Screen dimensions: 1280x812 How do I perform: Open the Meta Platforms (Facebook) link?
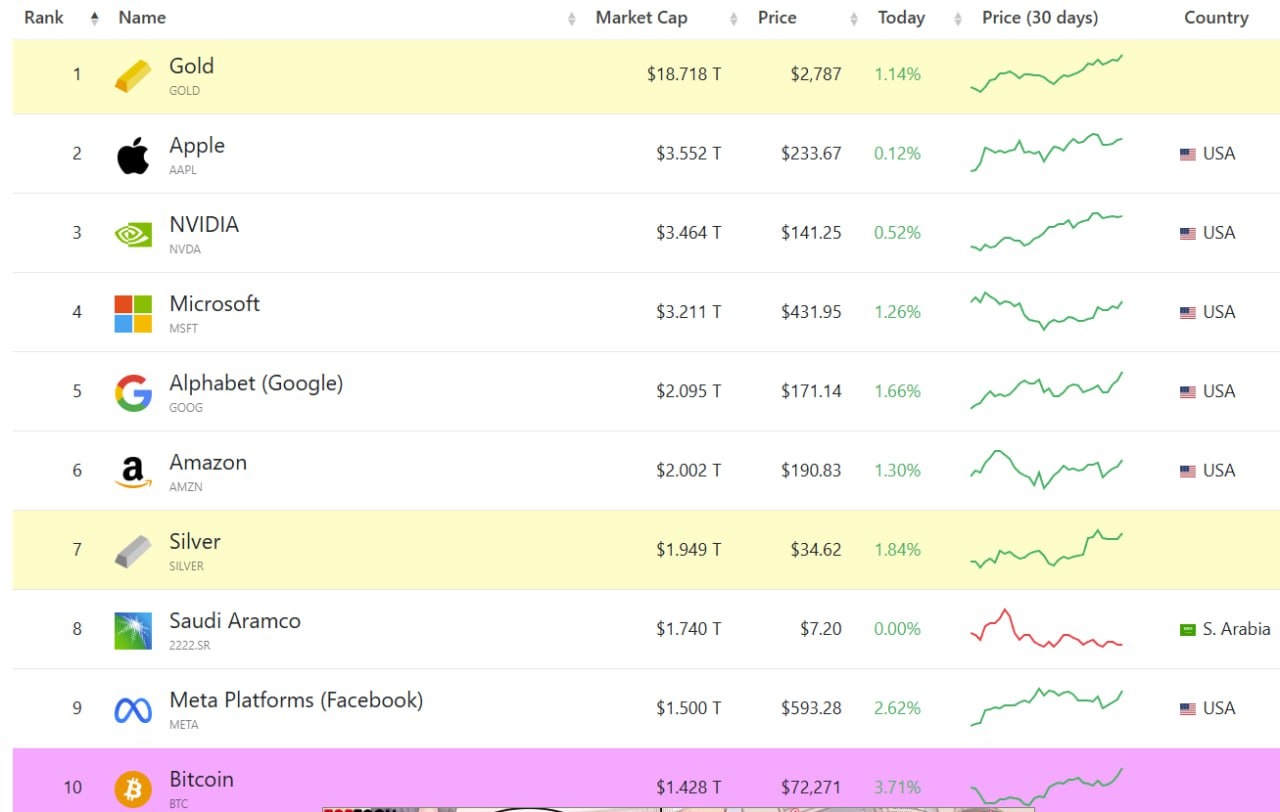(x=296, y=700)
